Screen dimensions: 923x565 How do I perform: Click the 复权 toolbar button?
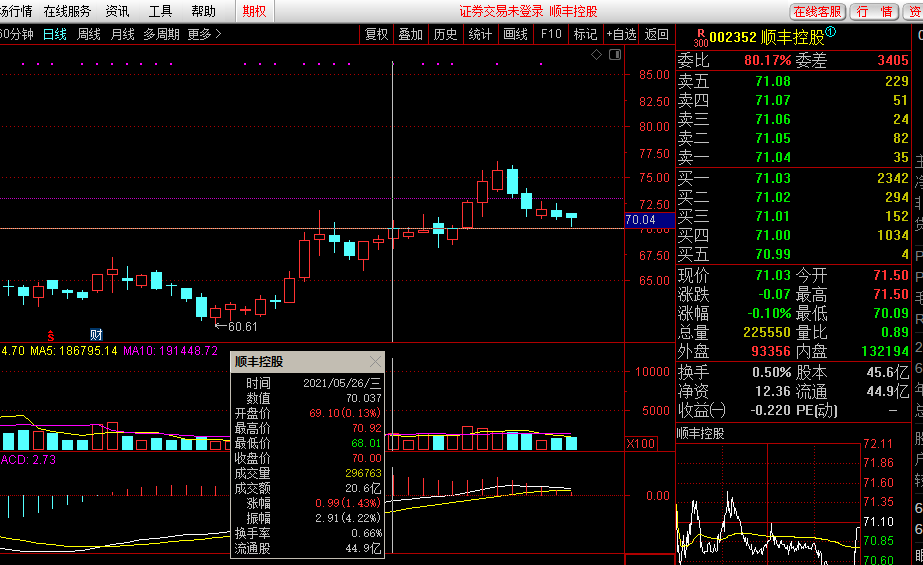click(x=377, y=35)
